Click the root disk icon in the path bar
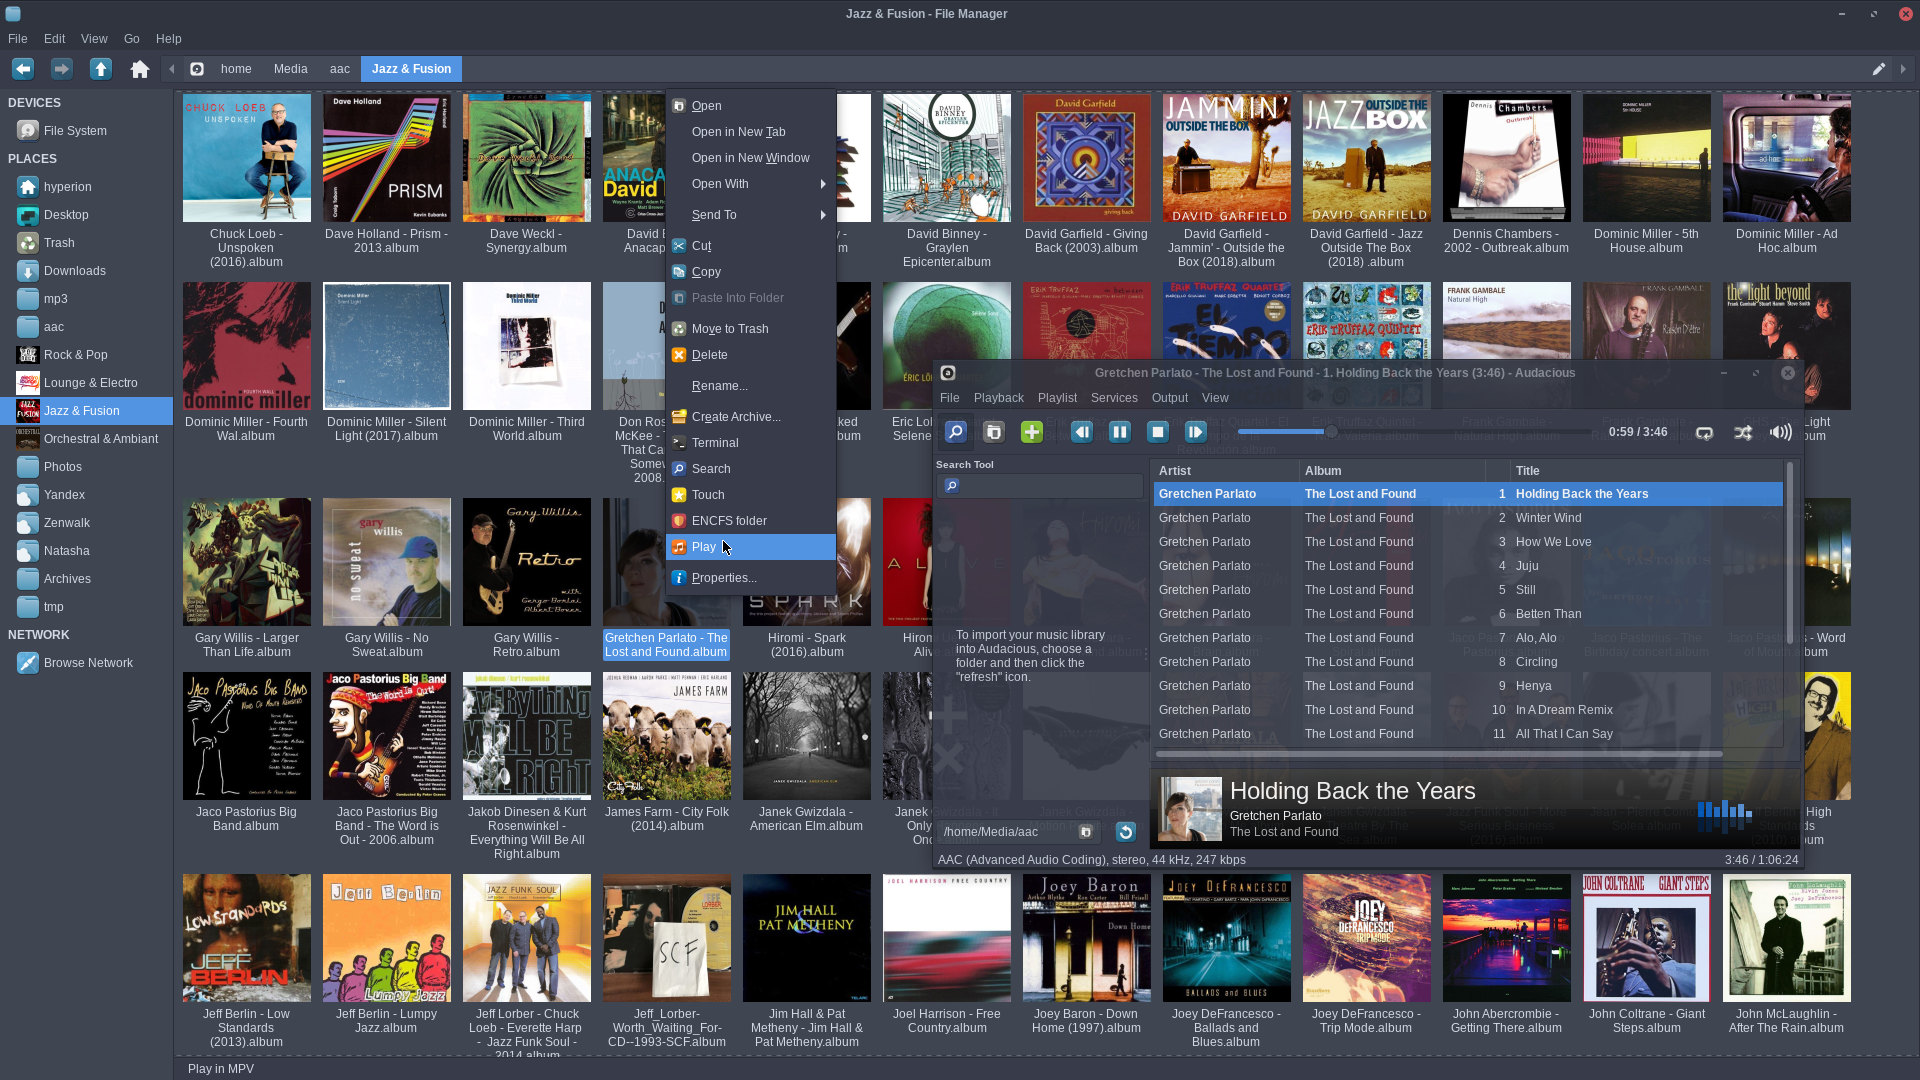 tap(197, 69)
